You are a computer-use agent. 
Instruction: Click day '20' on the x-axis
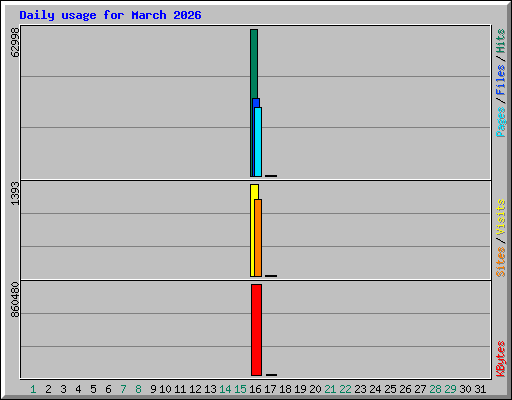point(315,389)
